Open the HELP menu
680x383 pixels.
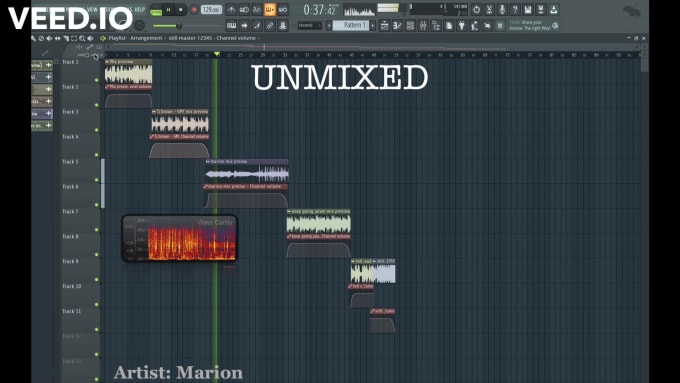(139, 10)
